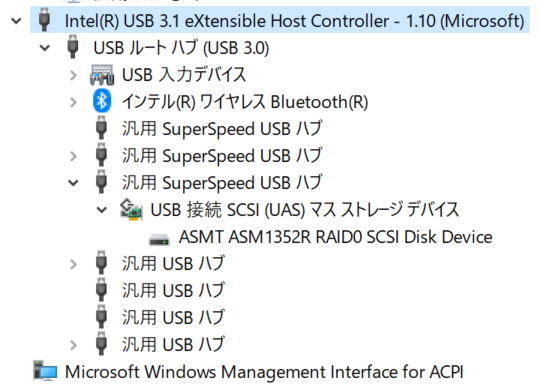This screenshot has height=388, width=541.
Task: Collapse the third 汎用 SuperSpeed USB ハブ
Action: pyautogui.click(x=73, y=183)
